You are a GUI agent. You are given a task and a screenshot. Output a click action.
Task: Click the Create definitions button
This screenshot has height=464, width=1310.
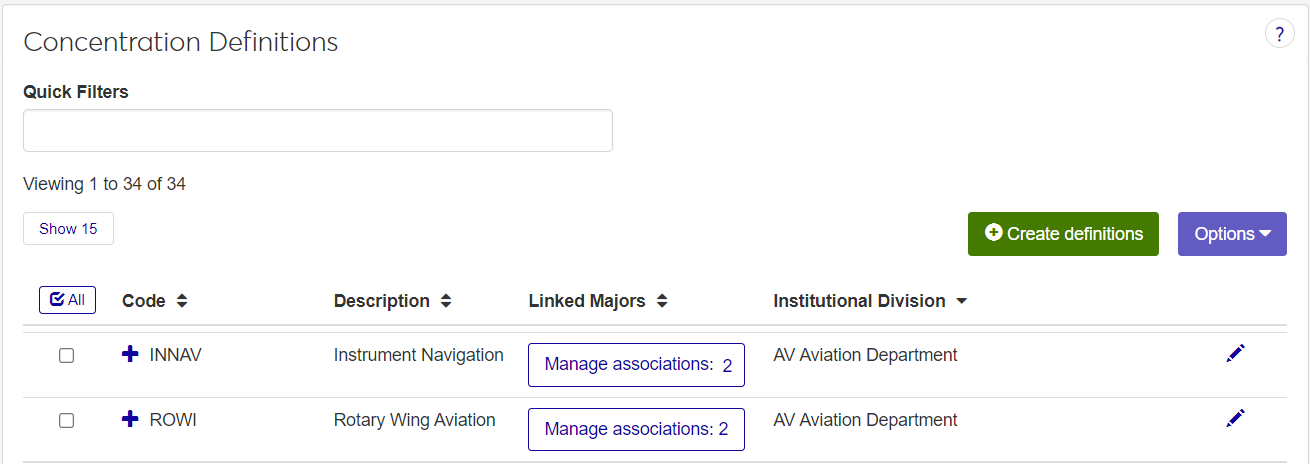tap(1063, 234)
